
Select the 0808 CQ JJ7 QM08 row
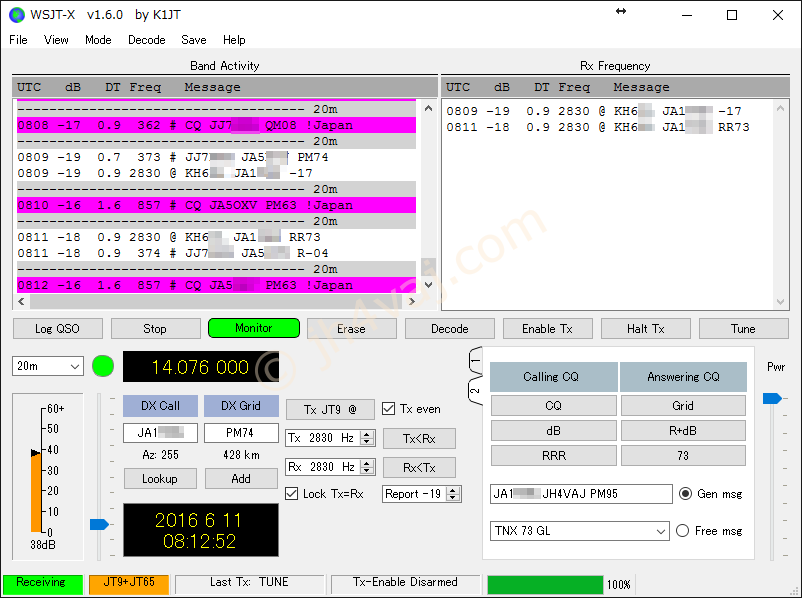click(216, 125)
